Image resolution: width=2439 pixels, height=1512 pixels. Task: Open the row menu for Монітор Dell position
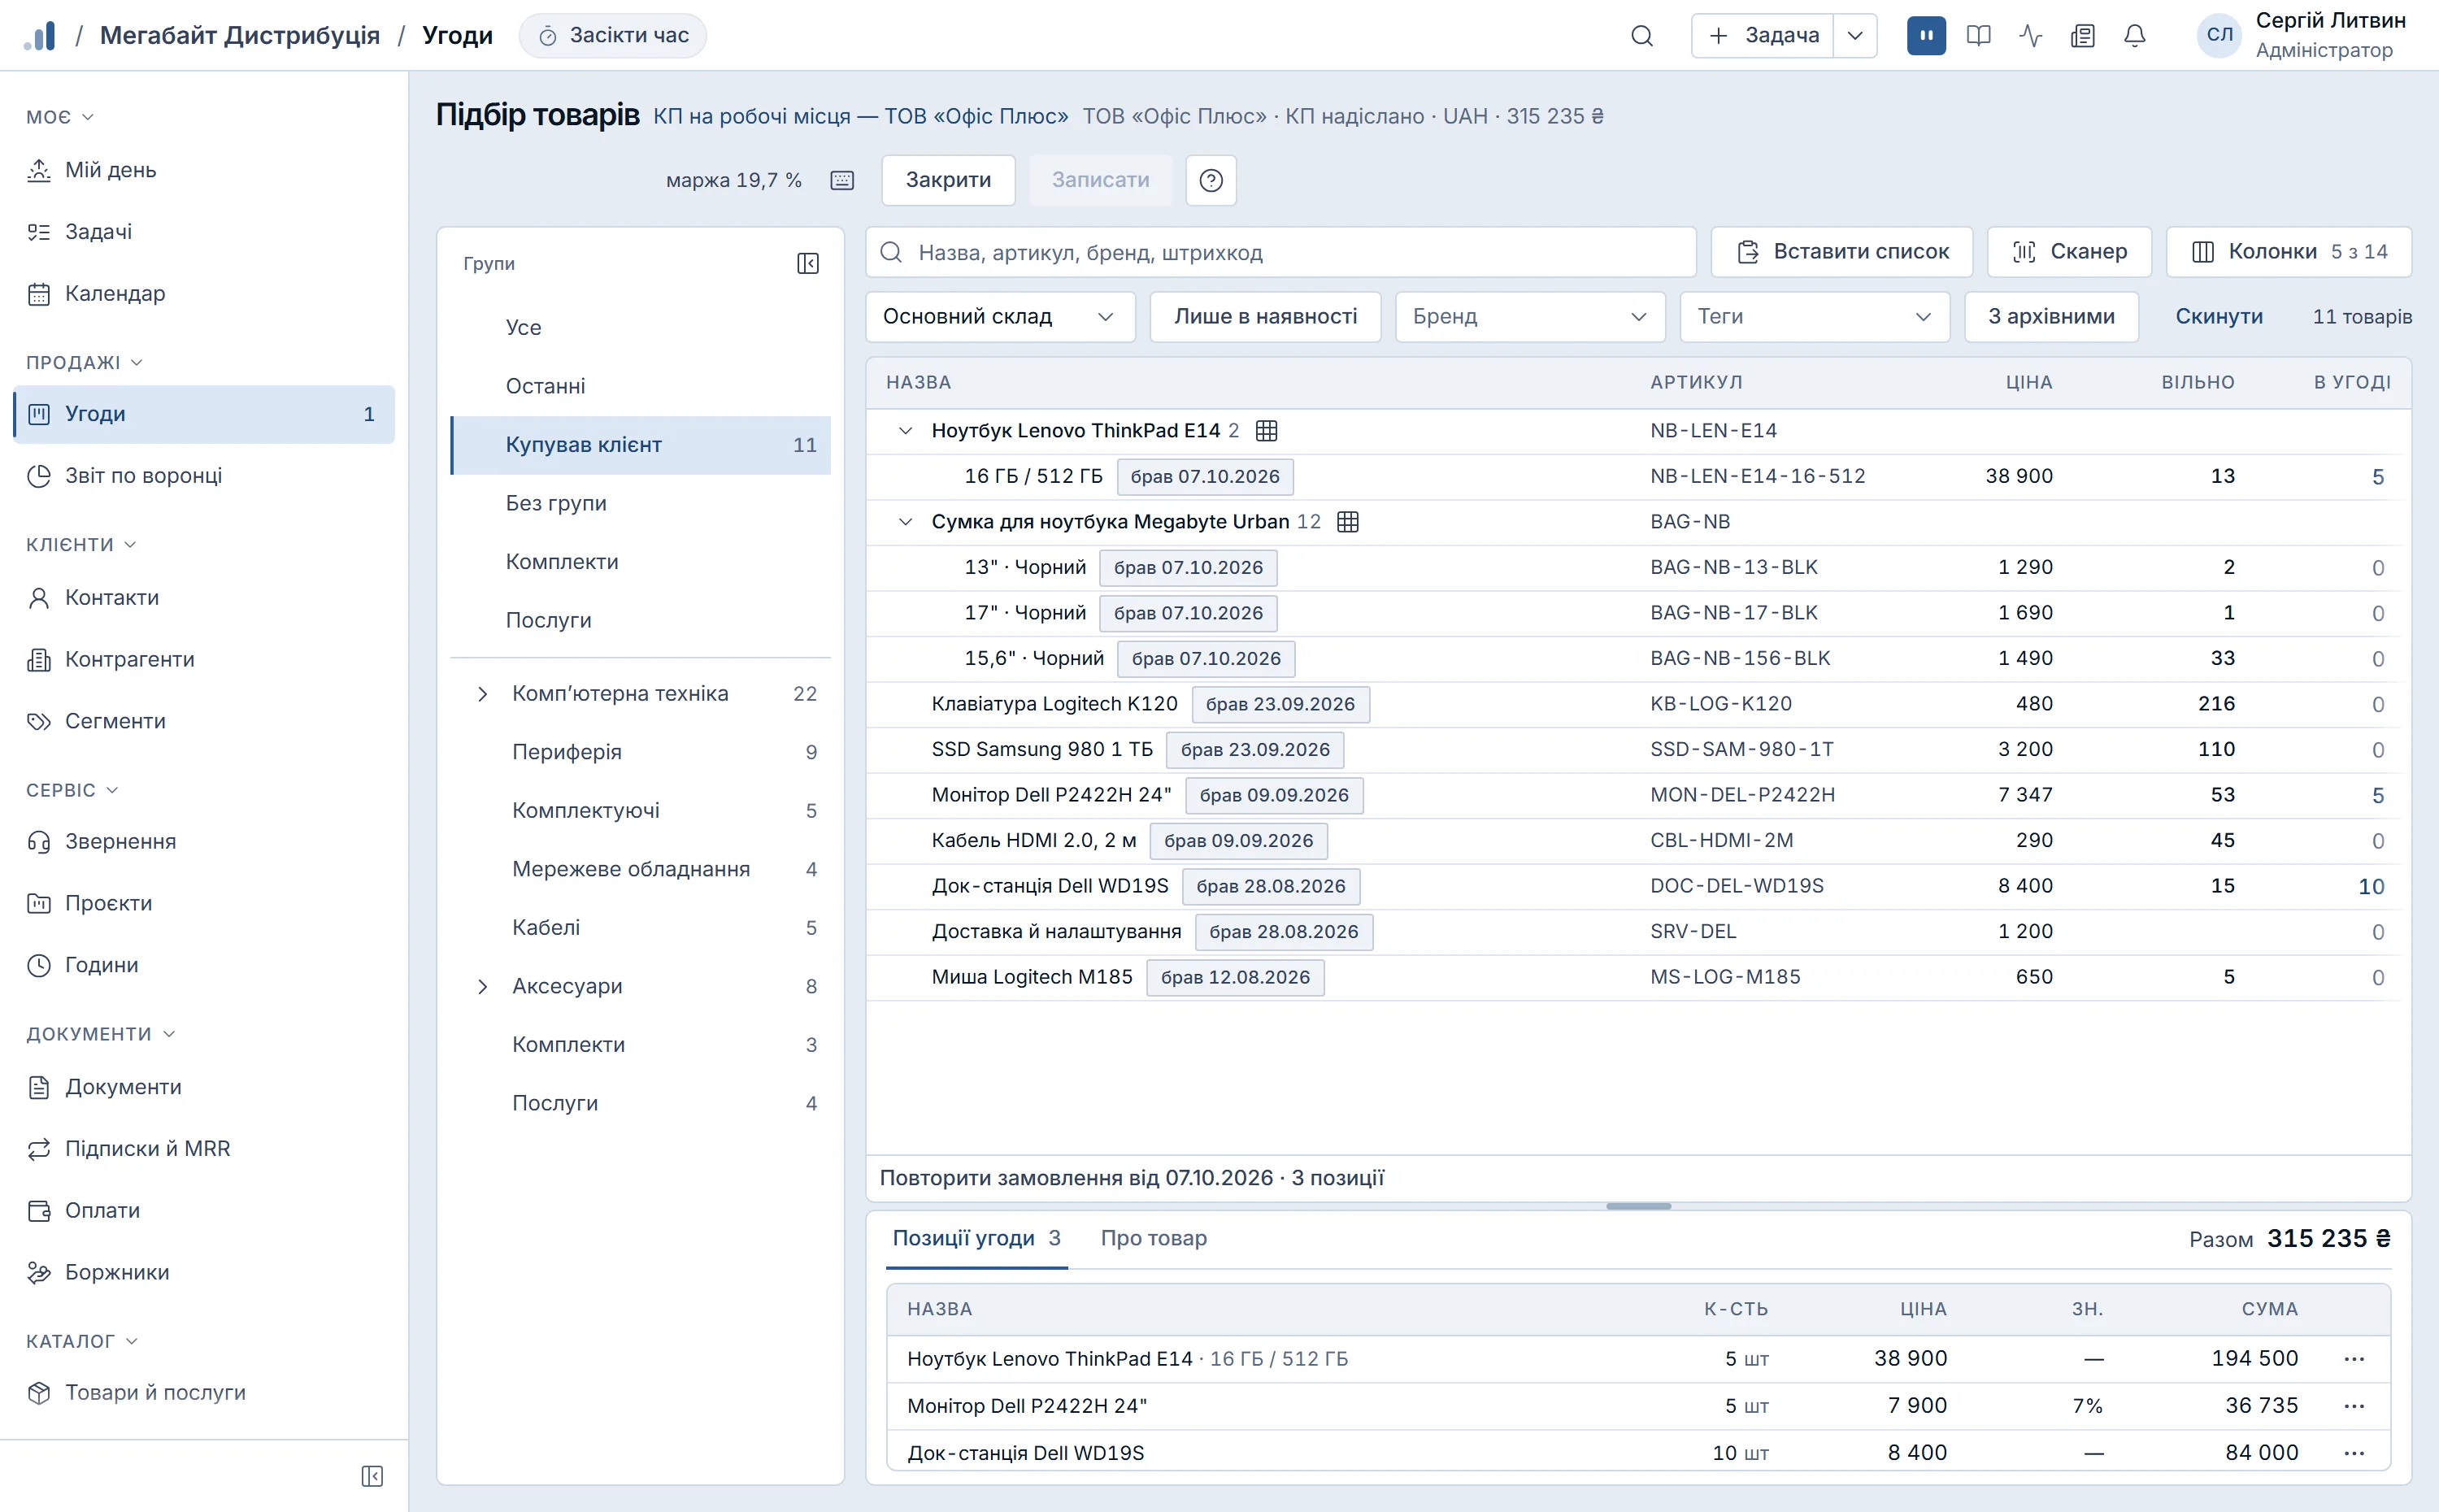click(2353, 1405)
